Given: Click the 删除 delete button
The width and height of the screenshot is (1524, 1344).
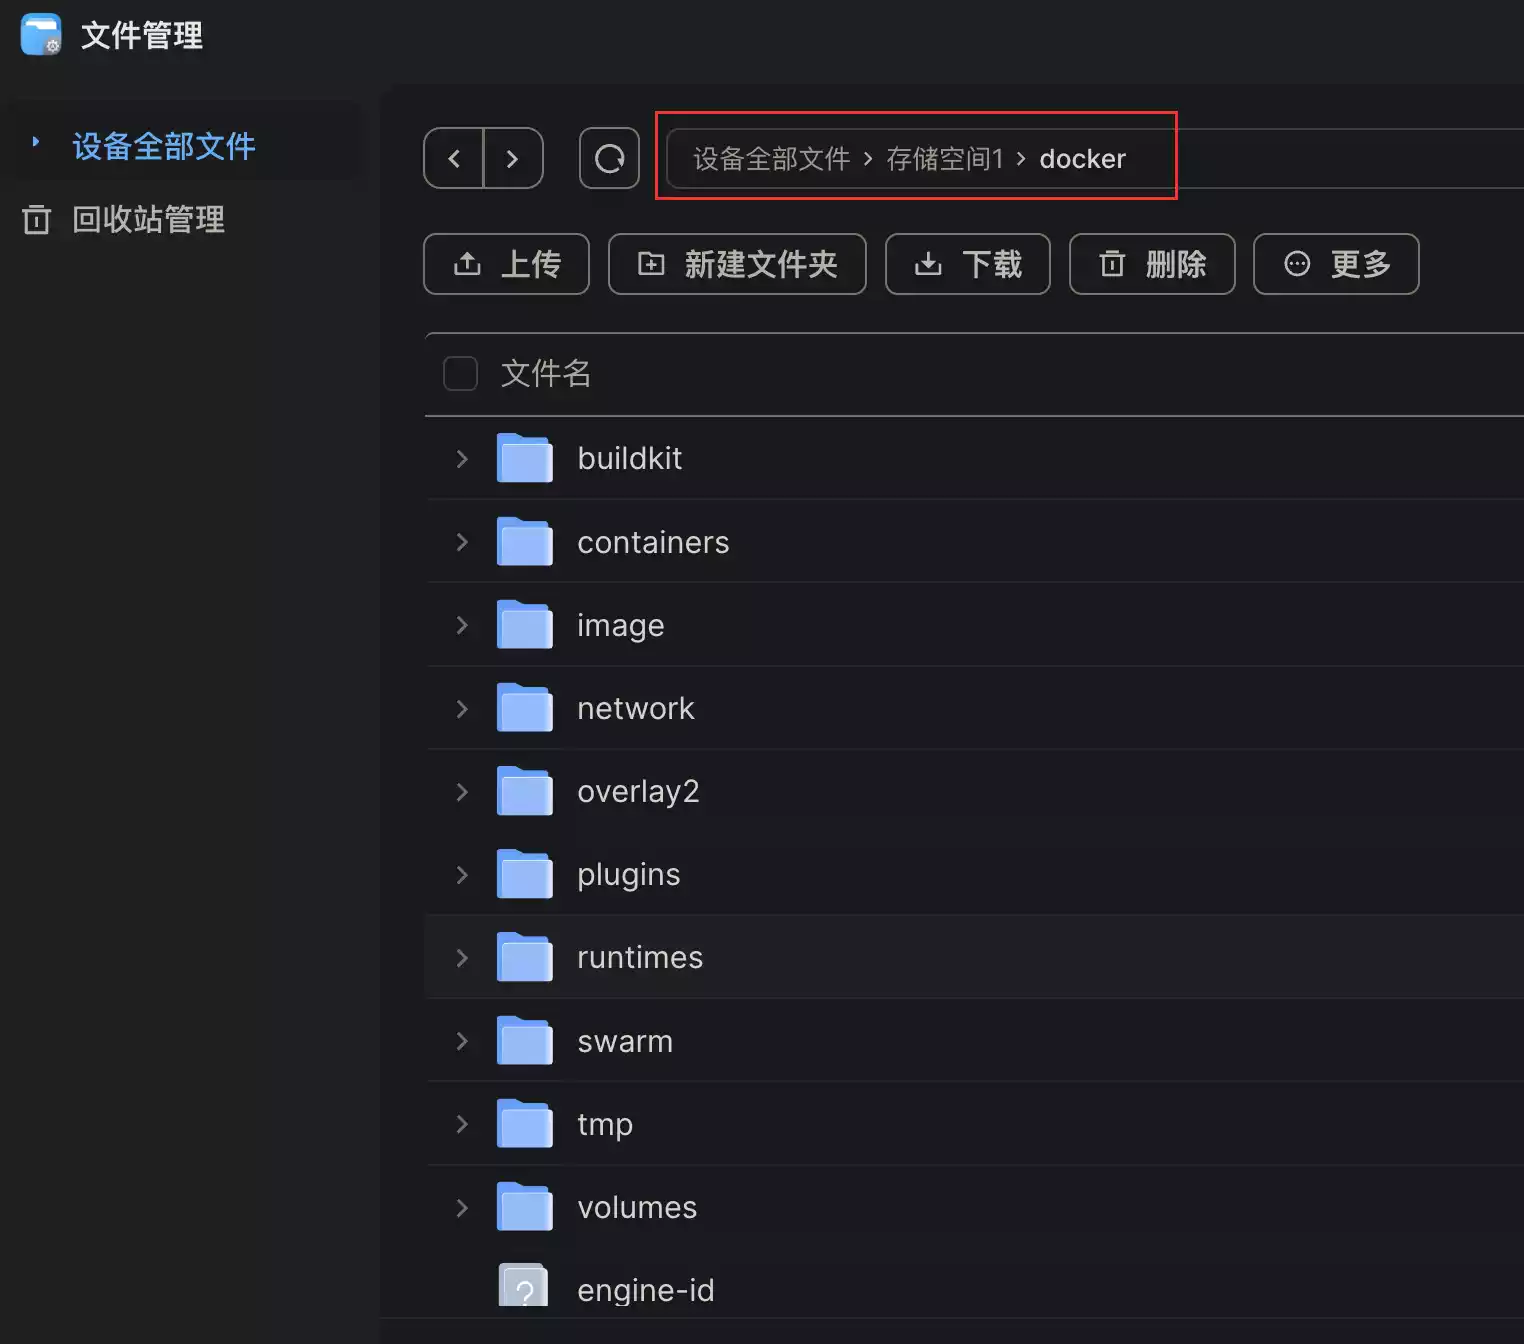Looking at the screenshot, I should click(1152, 264).
